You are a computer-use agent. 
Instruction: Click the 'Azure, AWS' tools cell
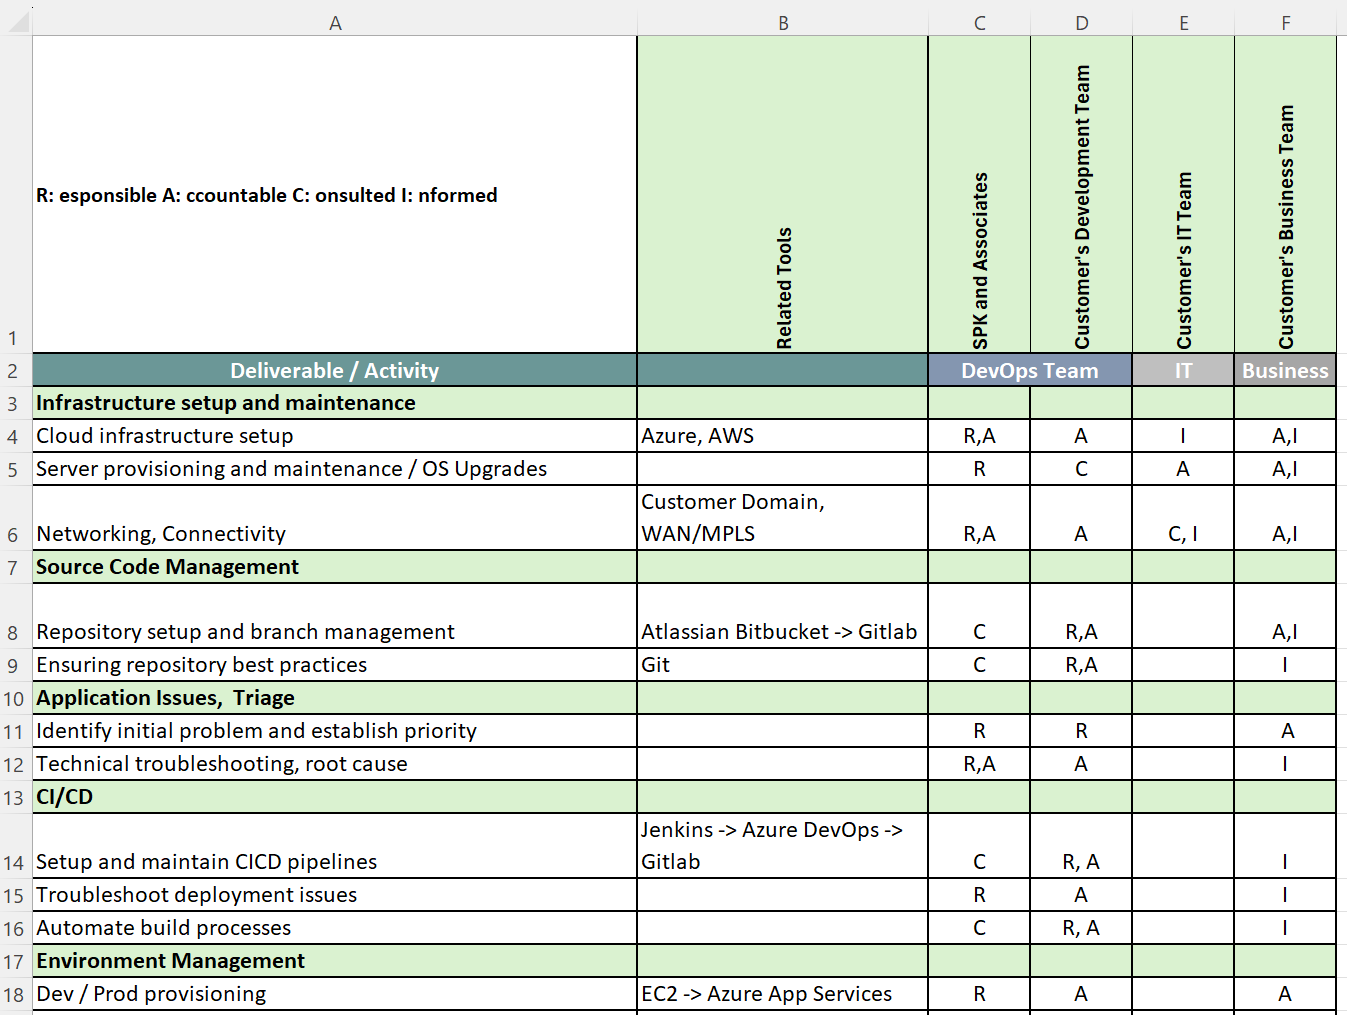tap(783, 436)
